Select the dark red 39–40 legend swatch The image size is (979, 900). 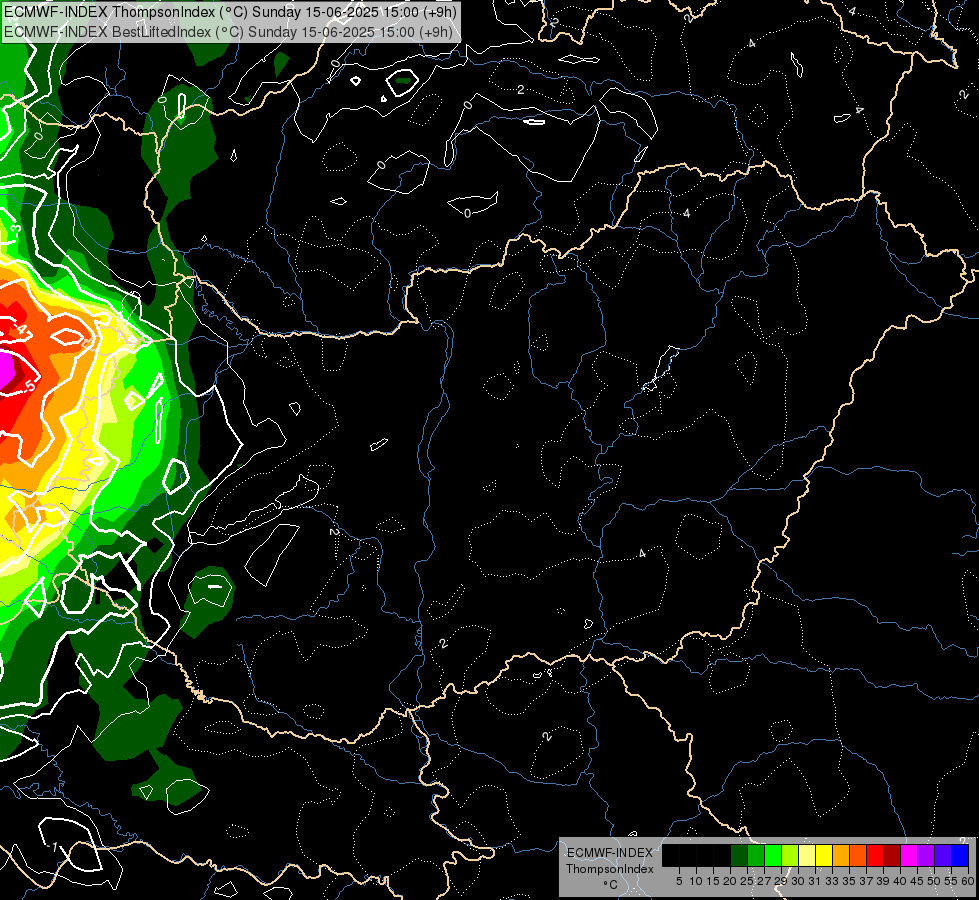[x=892, y=855]
